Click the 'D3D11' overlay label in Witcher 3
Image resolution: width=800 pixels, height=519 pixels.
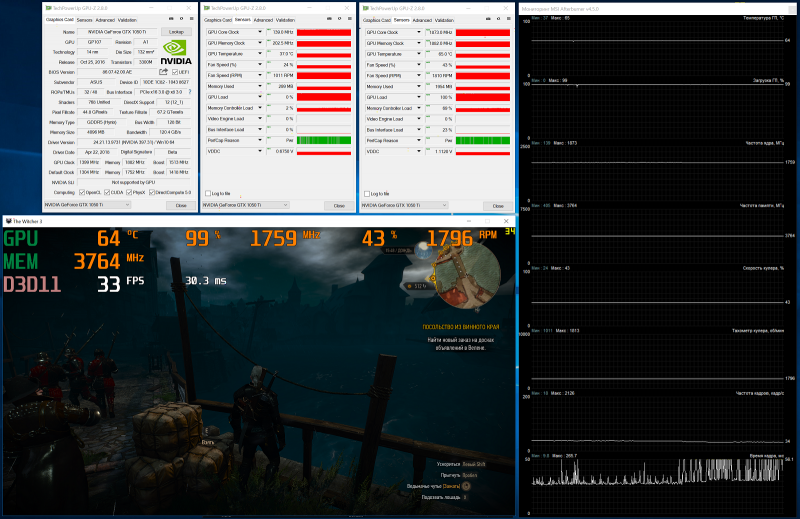click(x=32, y=284)
